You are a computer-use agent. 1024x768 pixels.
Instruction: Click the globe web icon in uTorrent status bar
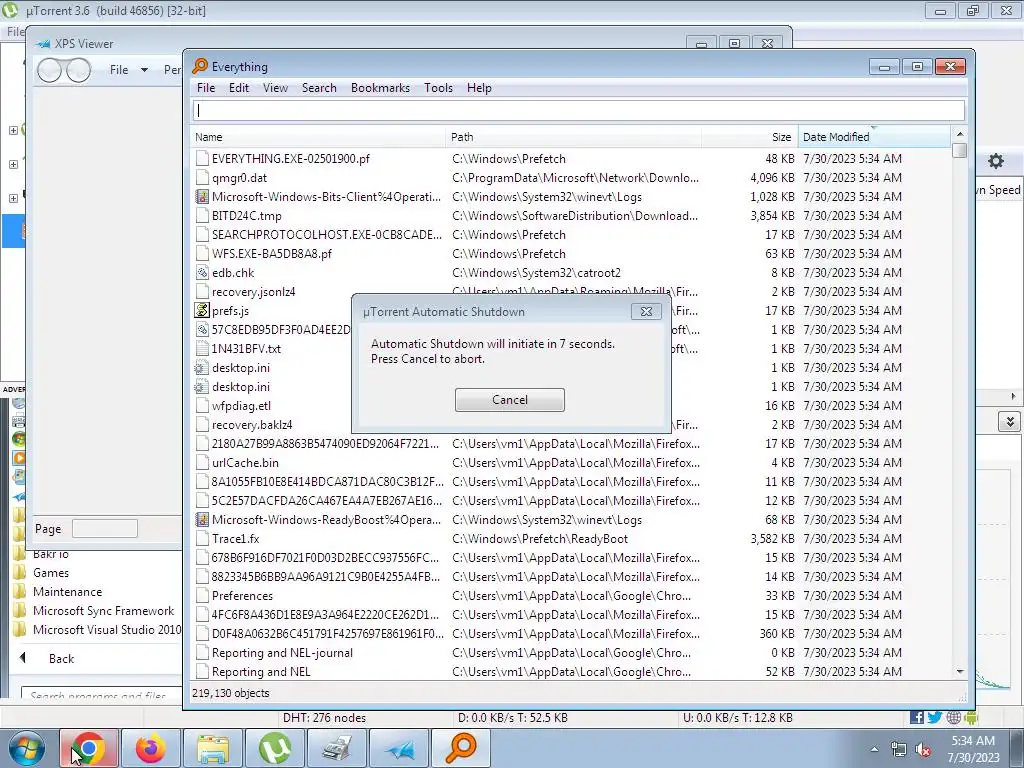point(953,718)
